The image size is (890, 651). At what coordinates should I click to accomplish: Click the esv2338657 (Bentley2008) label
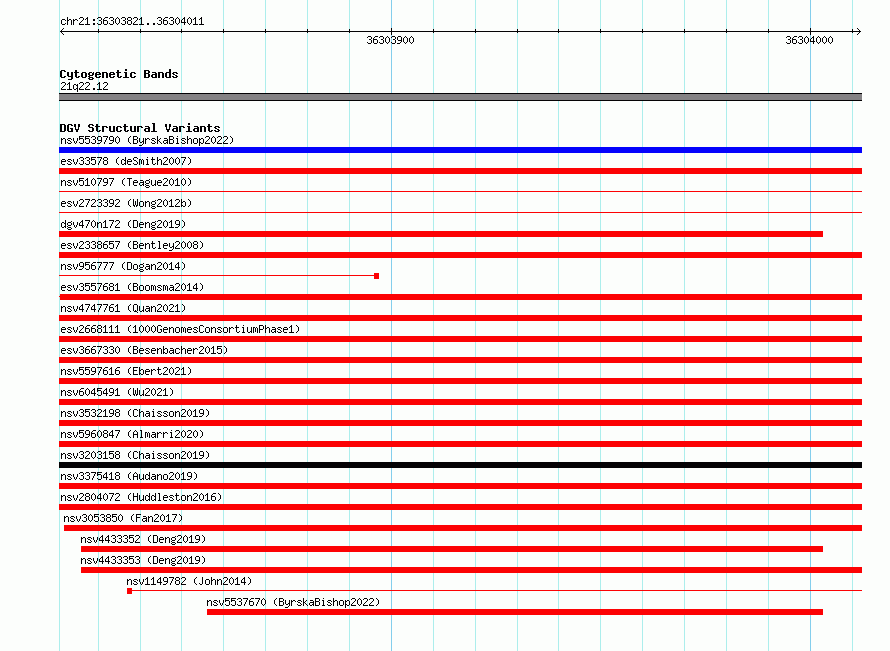132,245
